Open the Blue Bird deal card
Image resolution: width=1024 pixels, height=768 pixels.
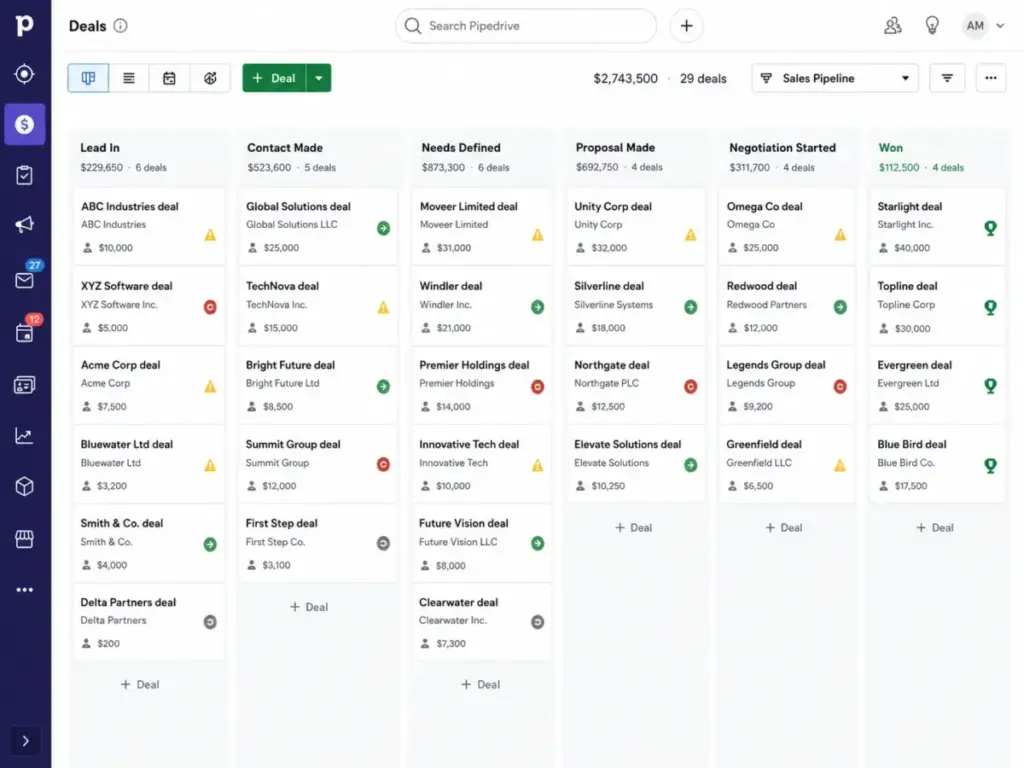[x=937, y=464]
